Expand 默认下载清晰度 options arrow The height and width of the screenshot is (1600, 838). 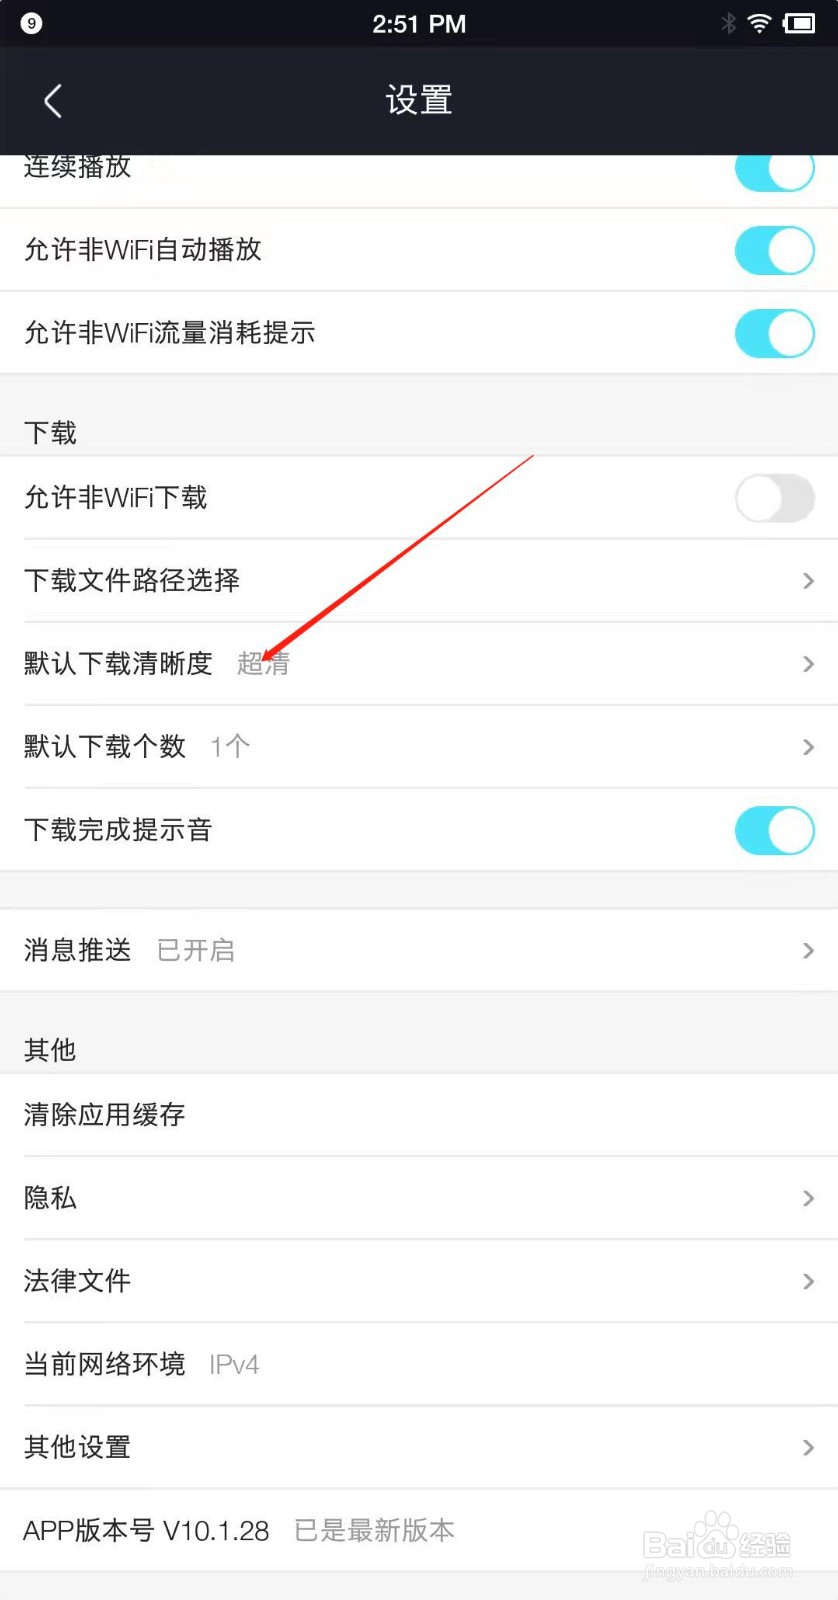click(808, 664)
